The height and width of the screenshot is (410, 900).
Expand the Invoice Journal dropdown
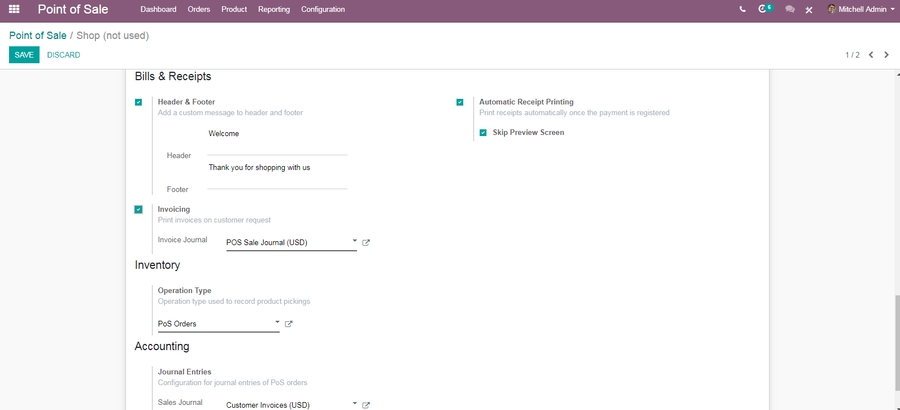pos(354,241)
